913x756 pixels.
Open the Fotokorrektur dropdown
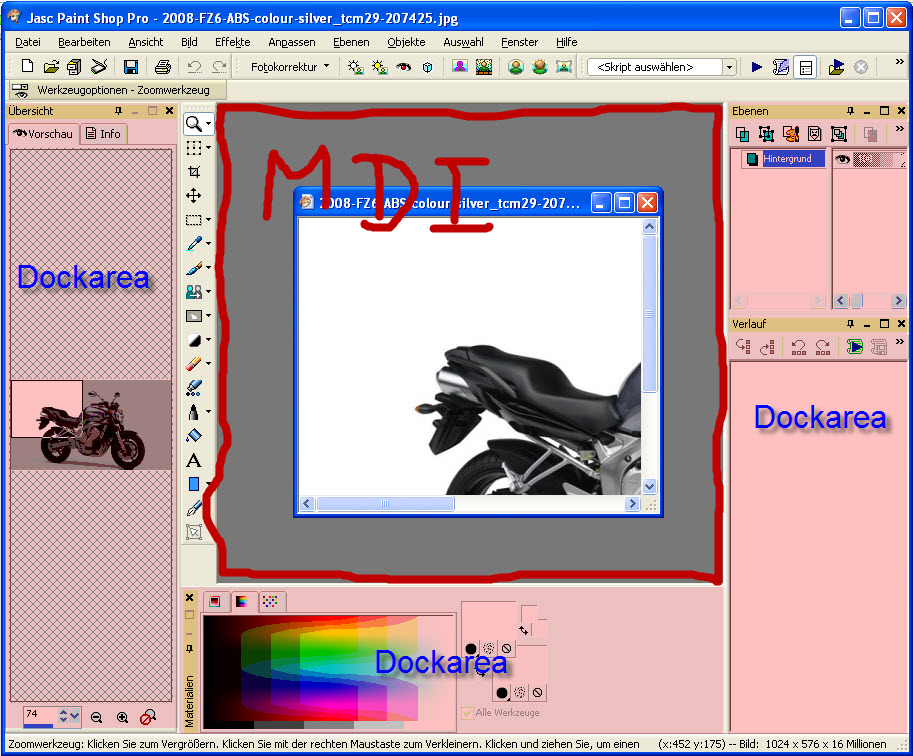pos(289,67)
